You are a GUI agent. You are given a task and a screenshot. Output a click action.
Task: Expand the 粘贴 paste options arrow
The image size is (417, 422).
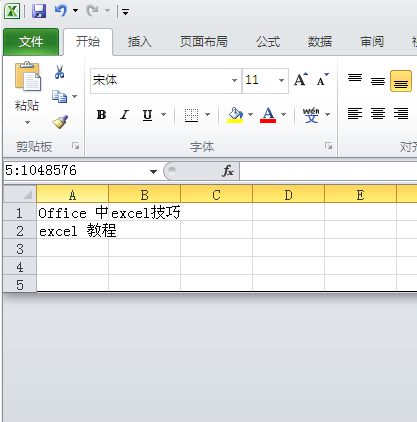point(27,122)
